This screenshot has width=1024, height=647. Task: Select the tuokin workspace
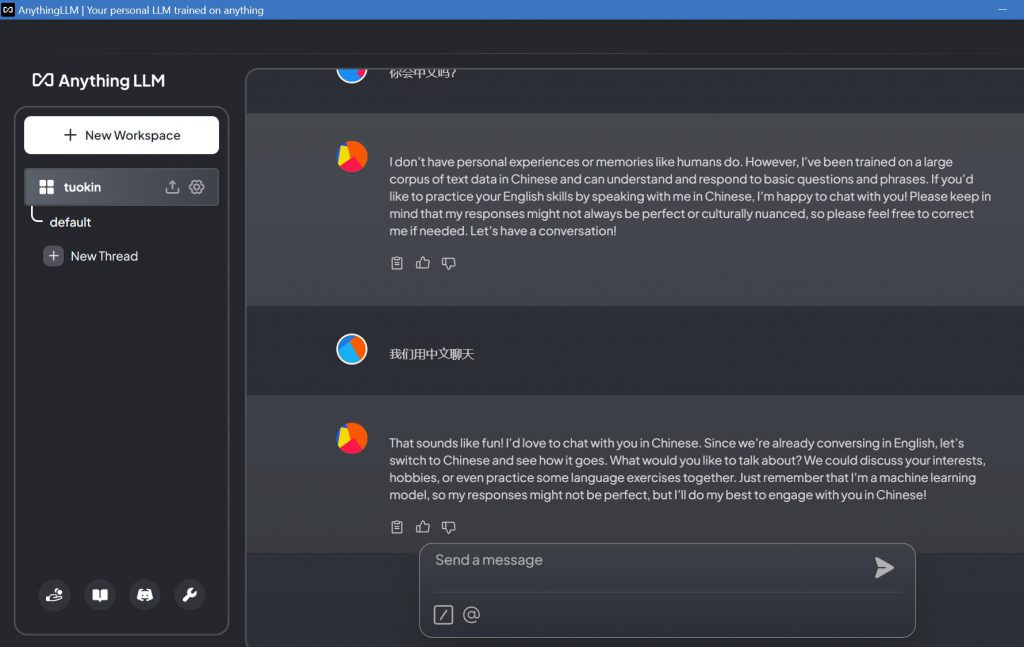coord(83,187)
